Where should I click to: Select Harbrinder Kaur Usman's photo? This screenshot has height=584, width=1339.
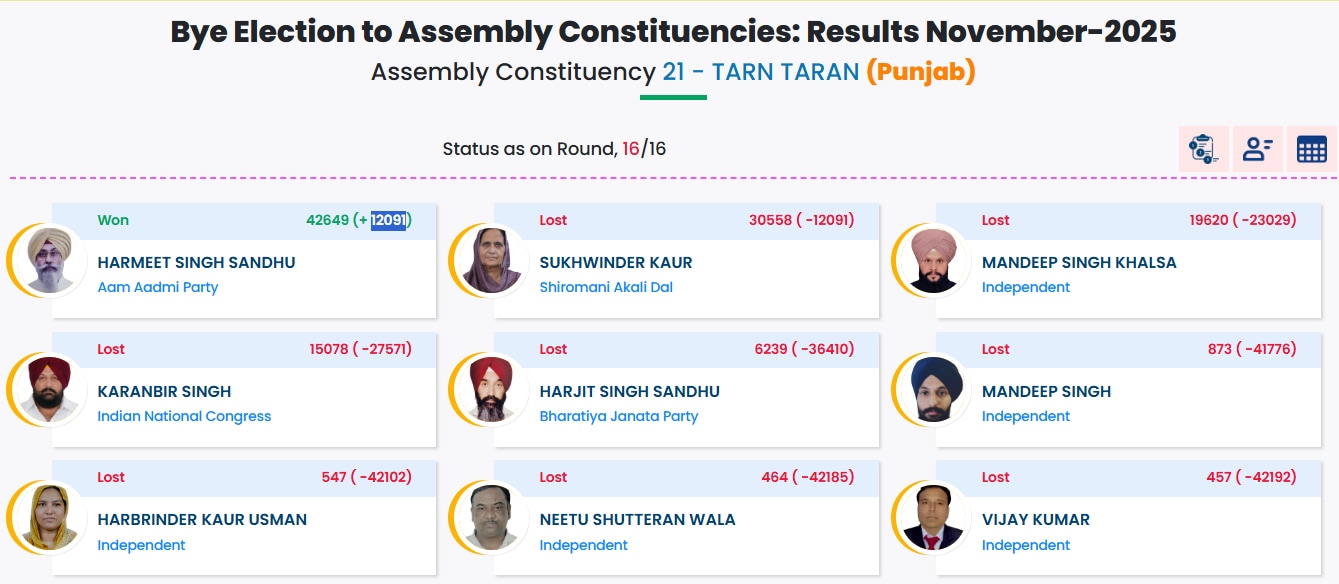pos(49,517)
